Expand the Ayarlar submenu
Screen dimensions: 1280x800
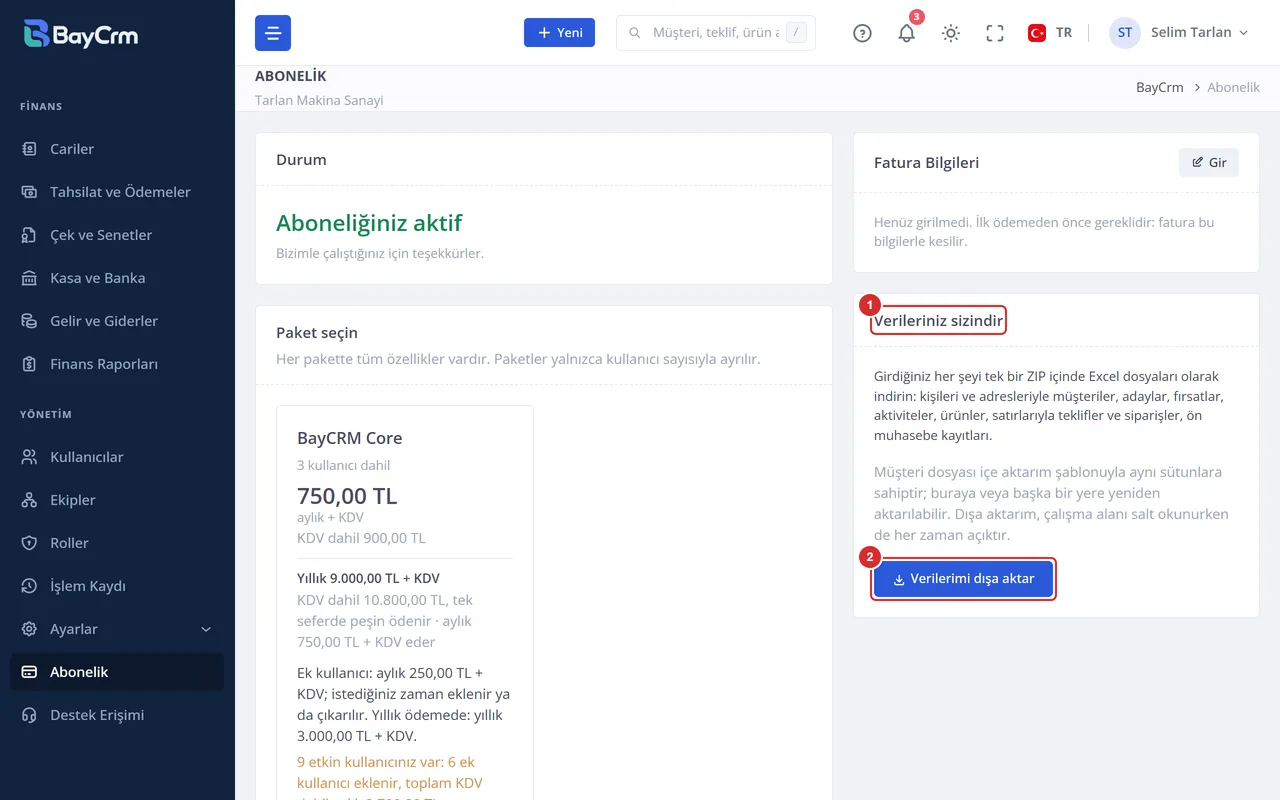(x=117, y=629)
